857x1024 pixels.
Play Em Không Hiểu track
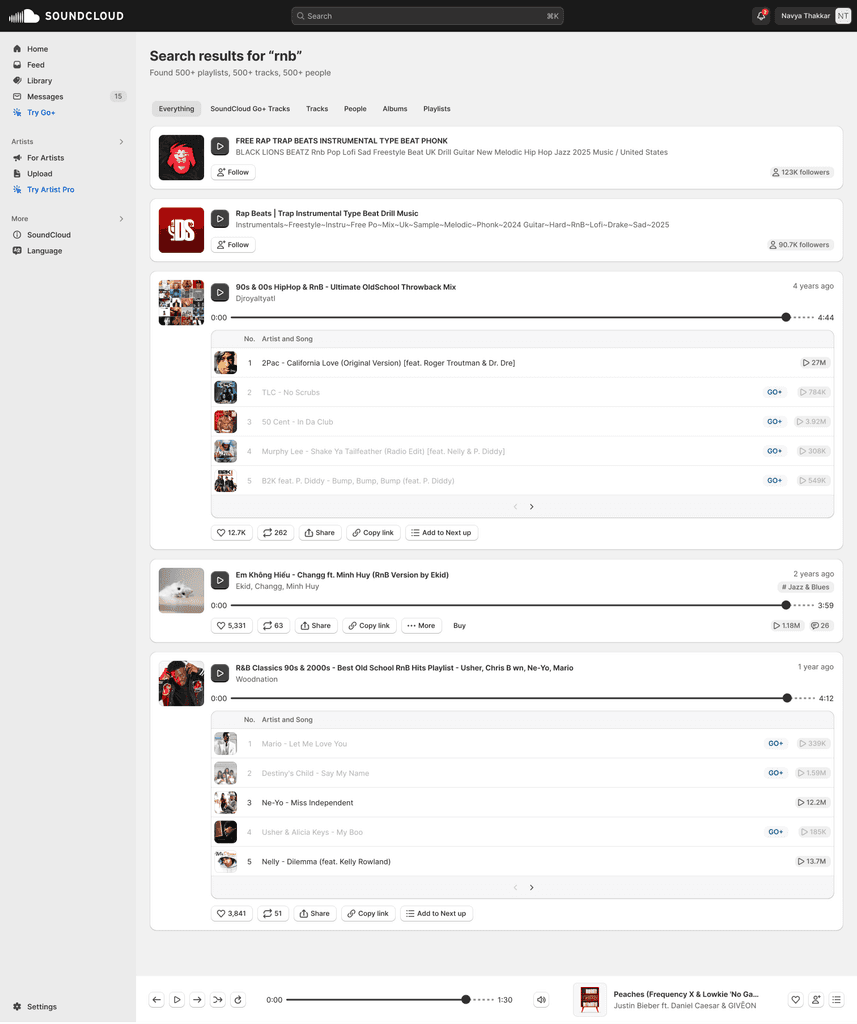220,581
